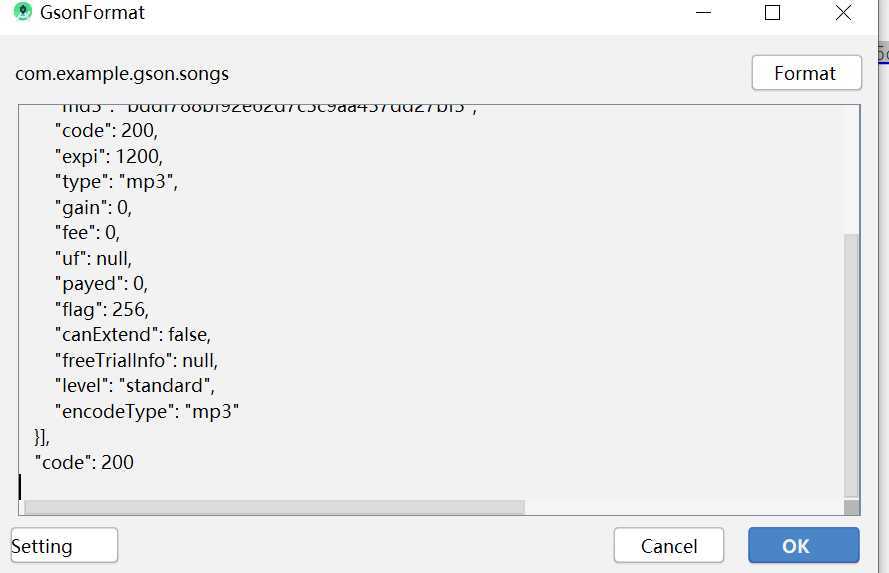889x573 pixels.
Task: Place cursor on the "encodeType": "mp3" line
Action: click(x=147, y=411)
